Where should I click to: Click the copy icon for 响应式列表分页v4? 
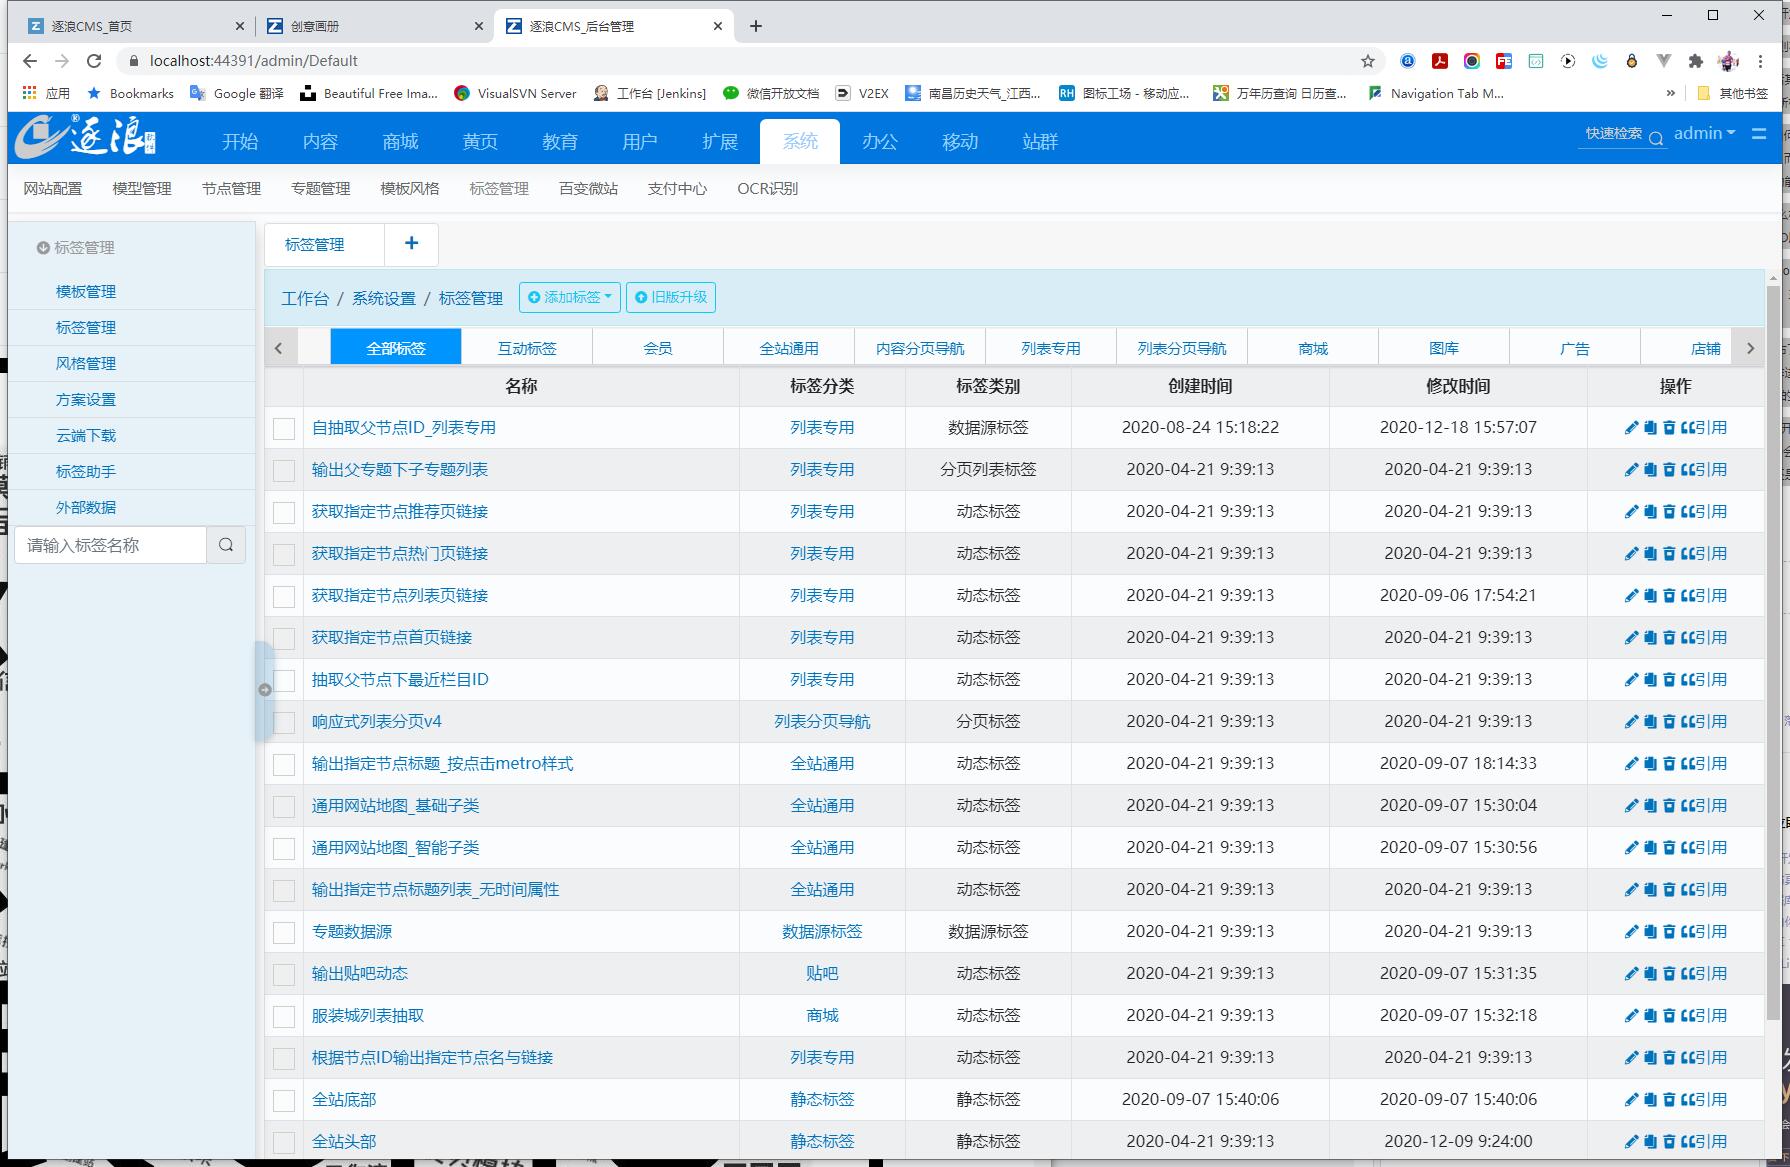click(1648, 721)
